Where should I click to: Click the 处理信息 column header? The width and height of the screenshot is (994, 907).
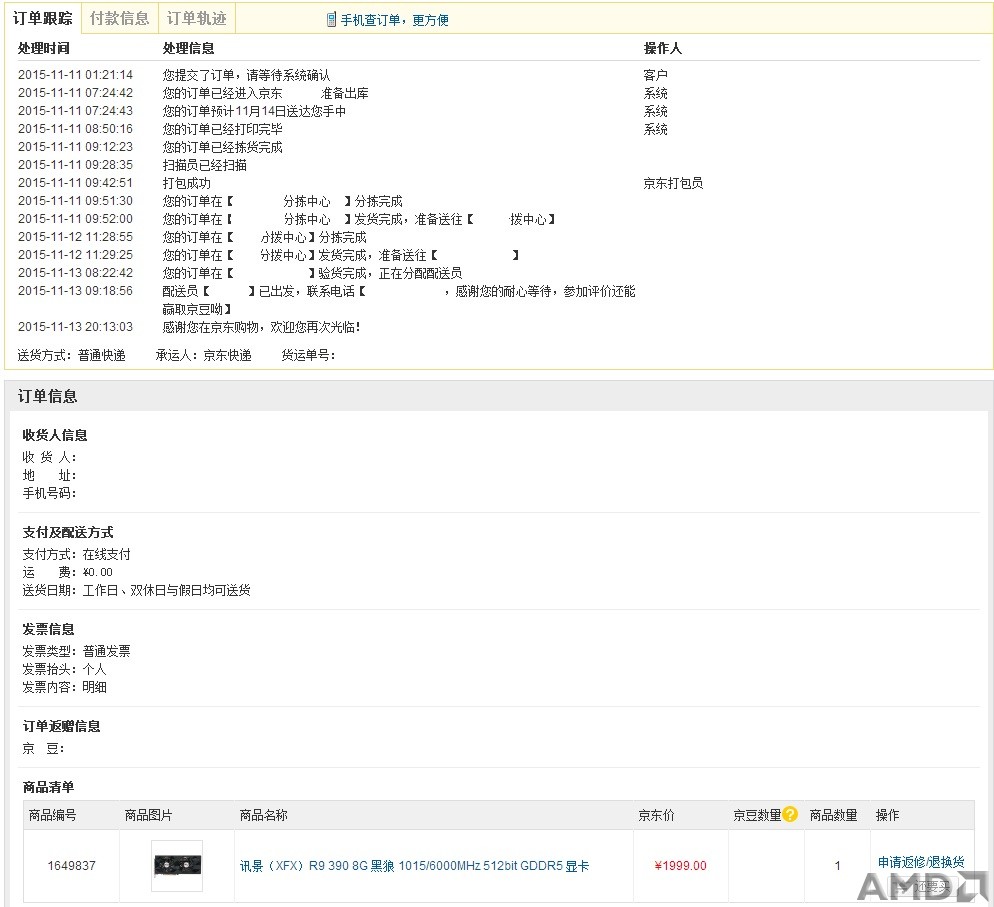click(x=188, y=49)
